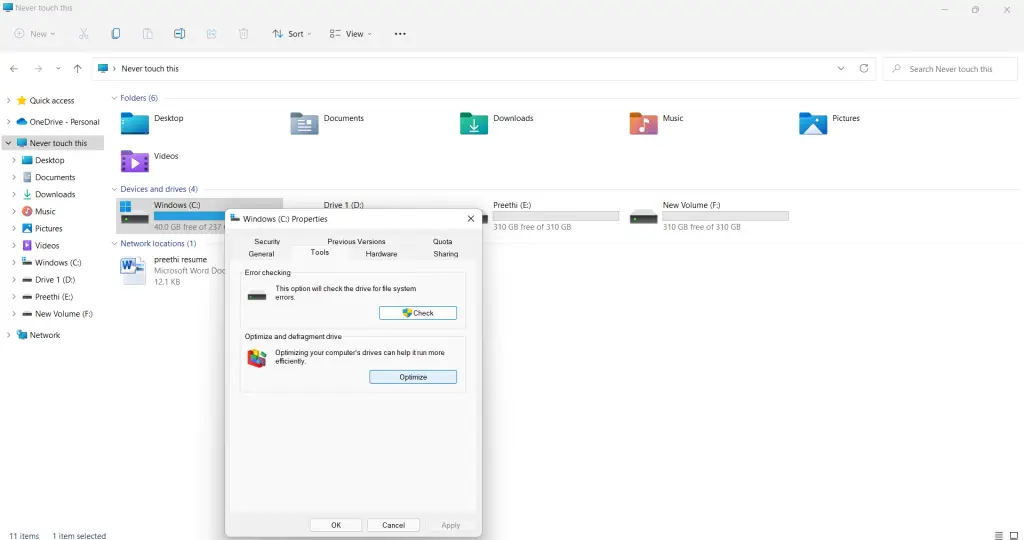The width and height of the screenshot is (1024, 540).
Task: Switch to details view icon in status bar
Action: pyautogui.click(x=999, y=535)
